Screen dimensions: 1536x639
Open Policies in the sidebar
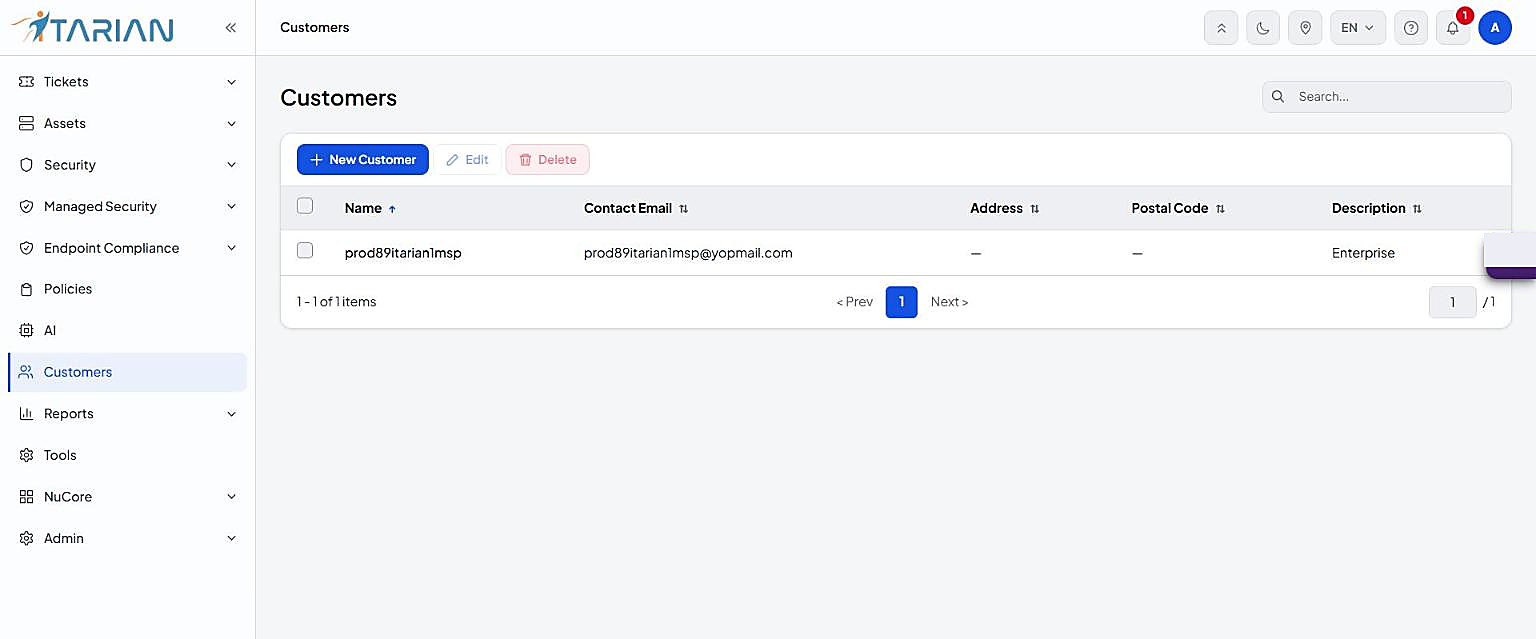coord(127,289)
